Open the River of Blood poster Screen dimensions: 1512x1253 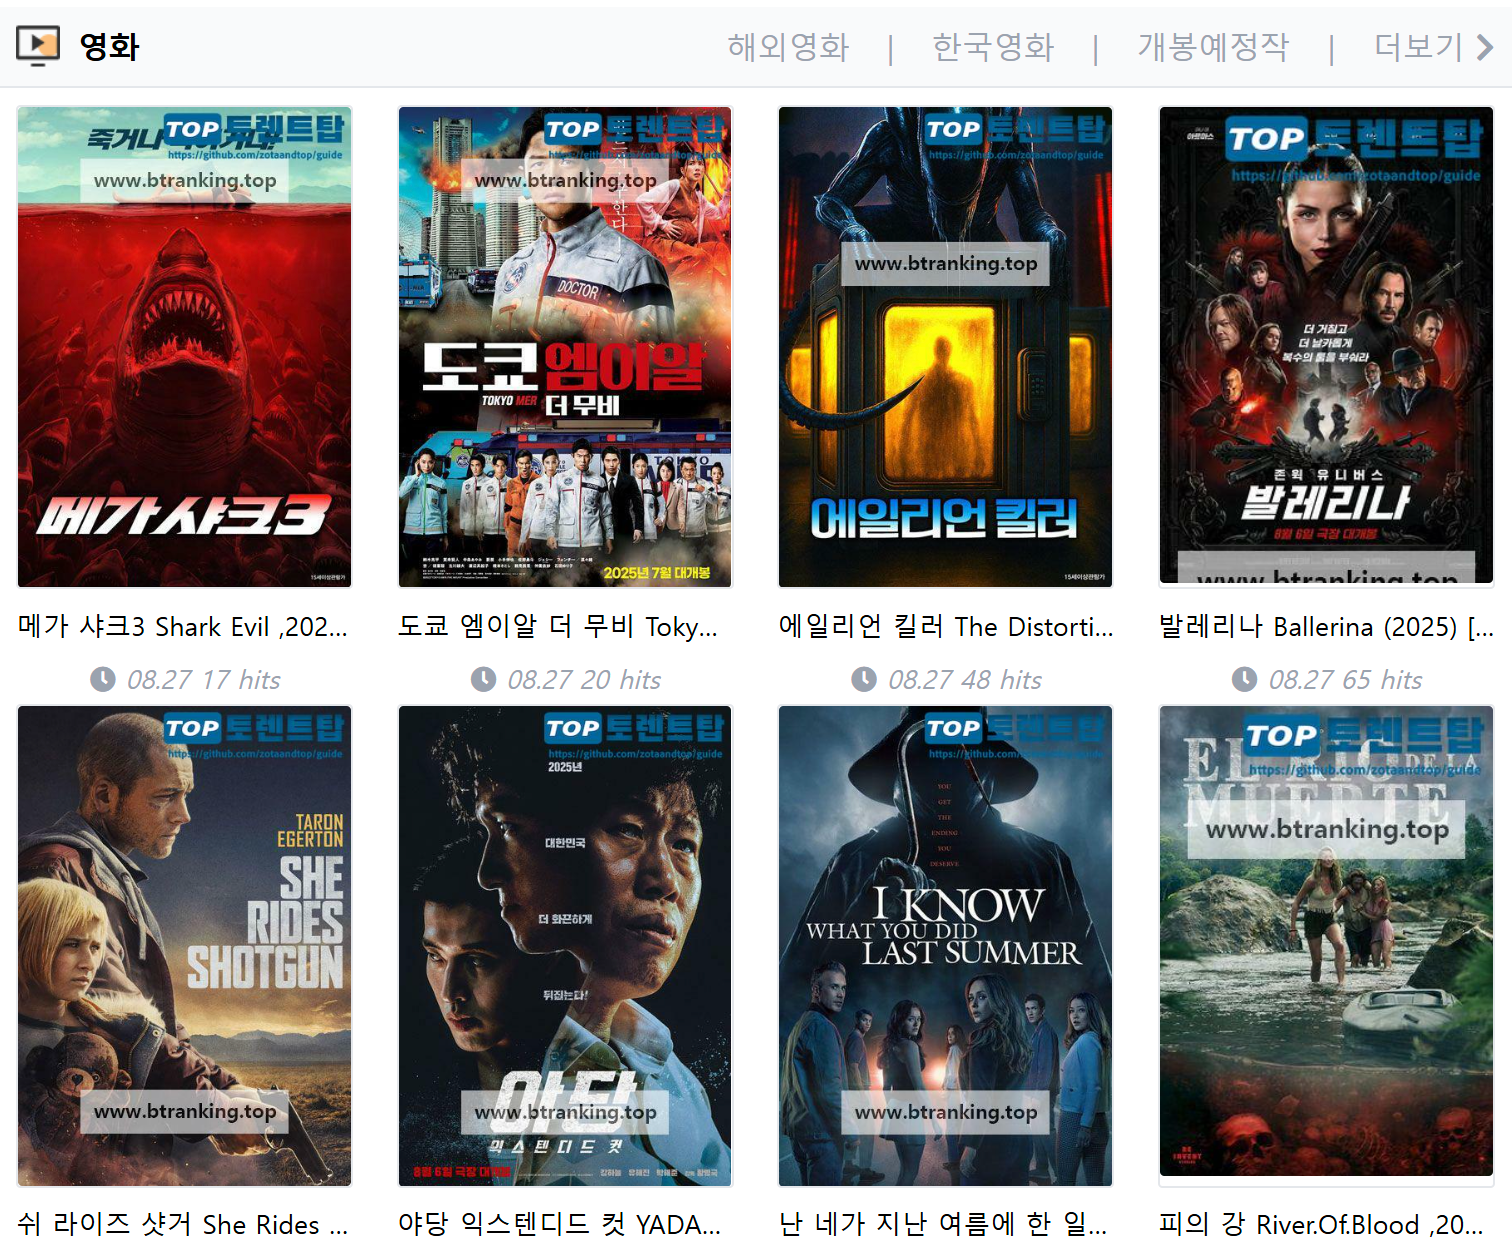coord(1326,945)
